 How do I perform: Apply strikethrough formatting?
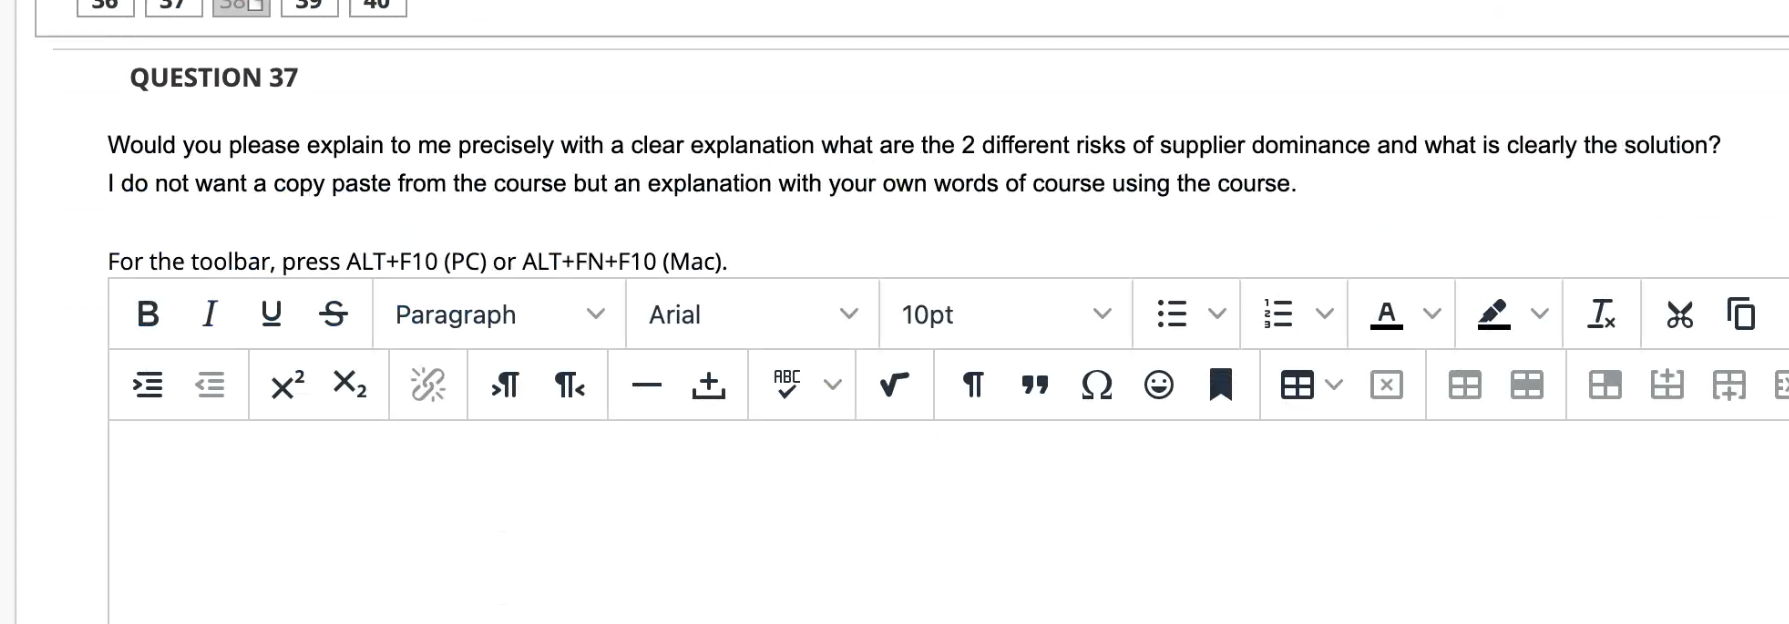point(334,314)
